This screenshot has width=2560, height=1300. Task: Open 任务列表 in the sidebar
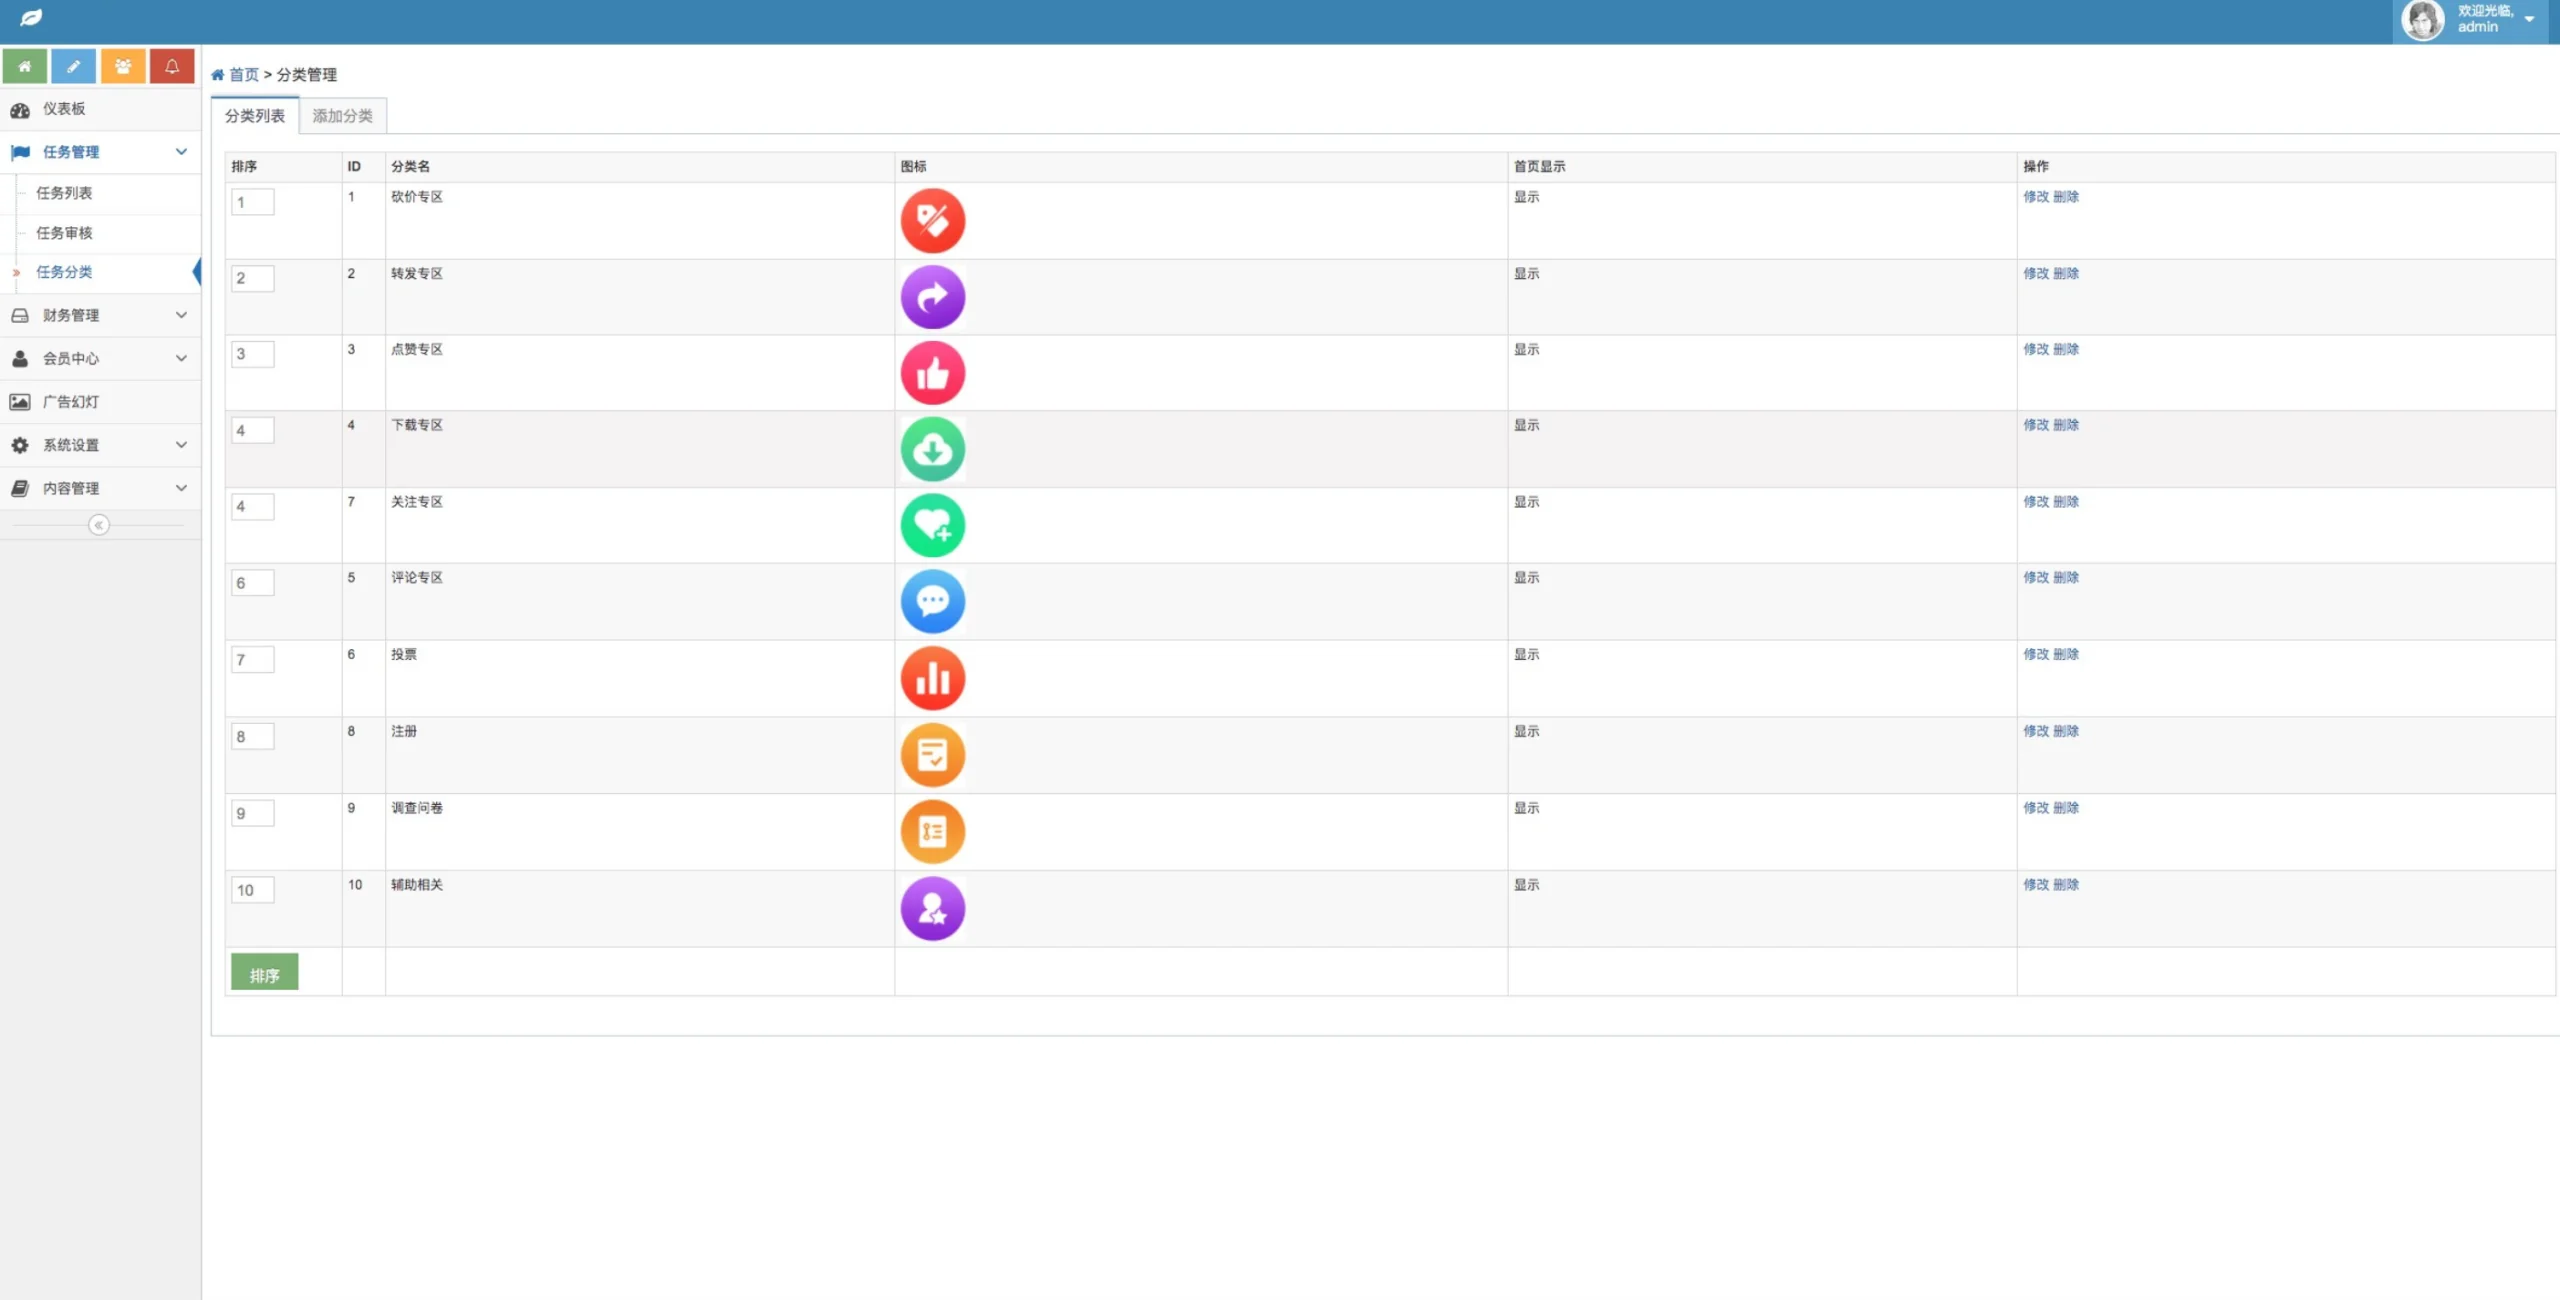click(x=65, y=193)
